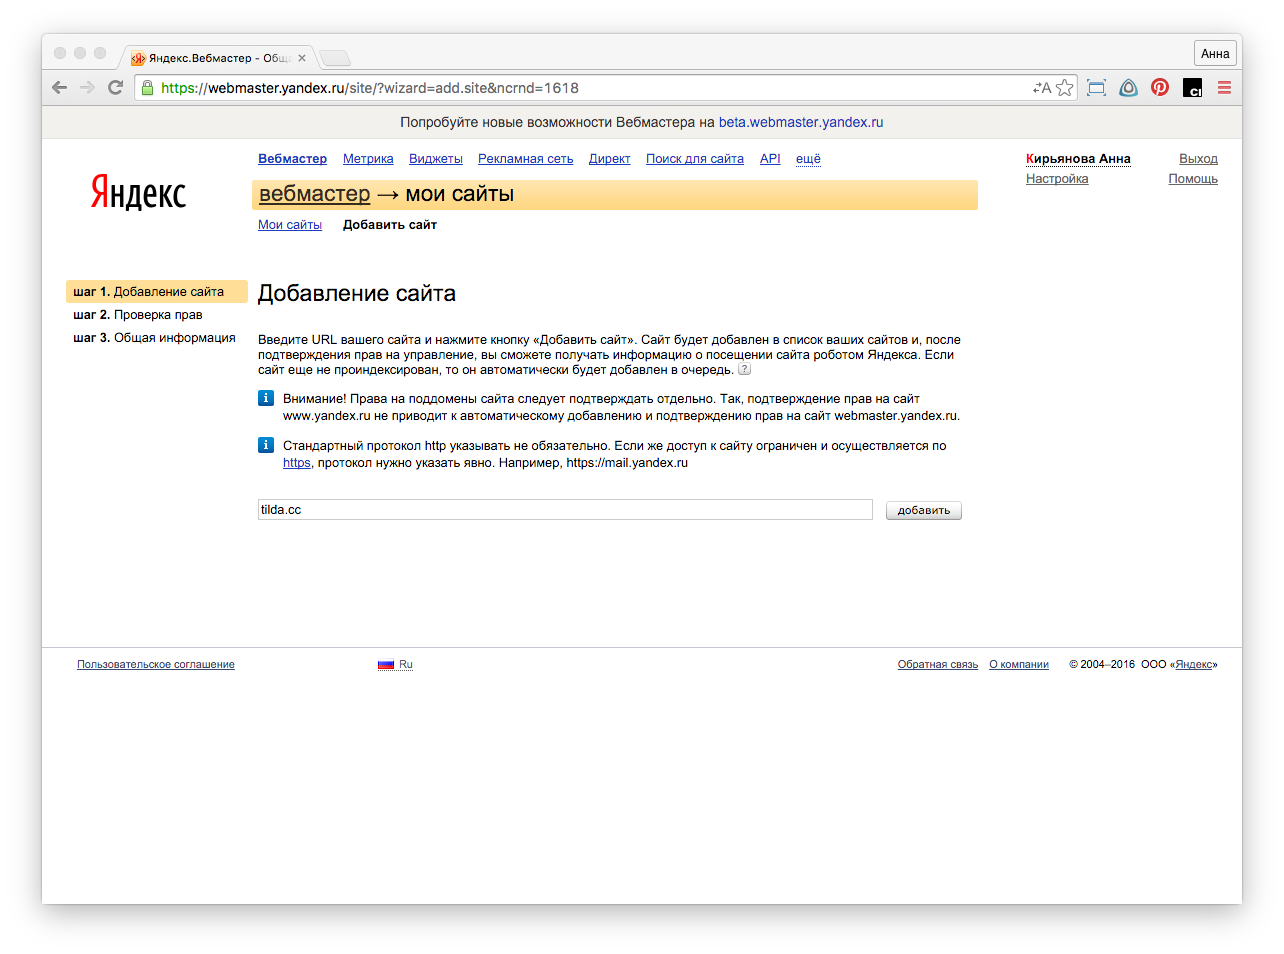Click the question mark help icon
Image resolution: width=1284 pixels, height=954 pixels.
[744, 370]
